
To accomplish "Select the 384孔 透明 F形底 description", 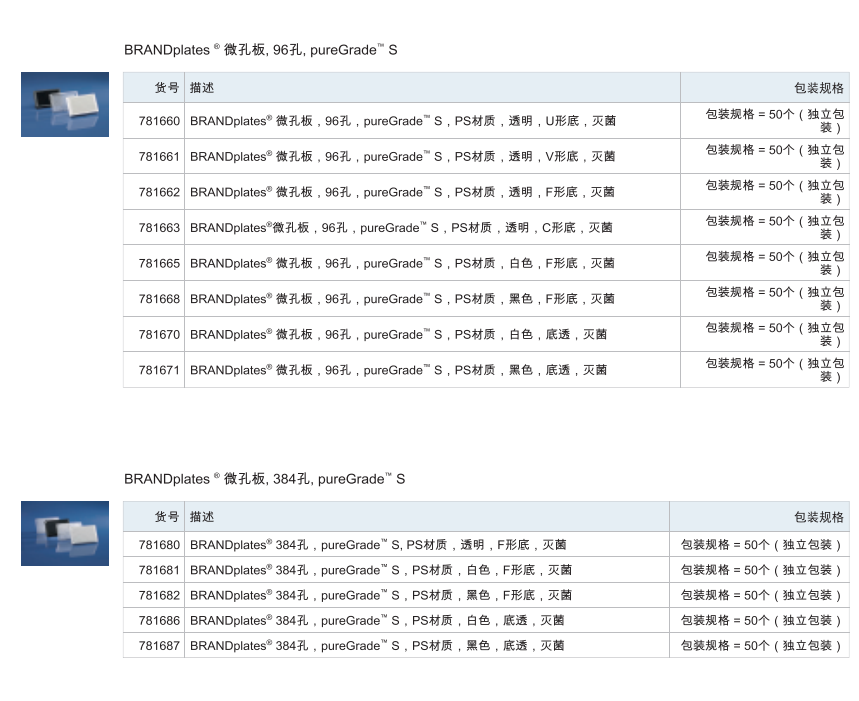I will pos(378,545).
